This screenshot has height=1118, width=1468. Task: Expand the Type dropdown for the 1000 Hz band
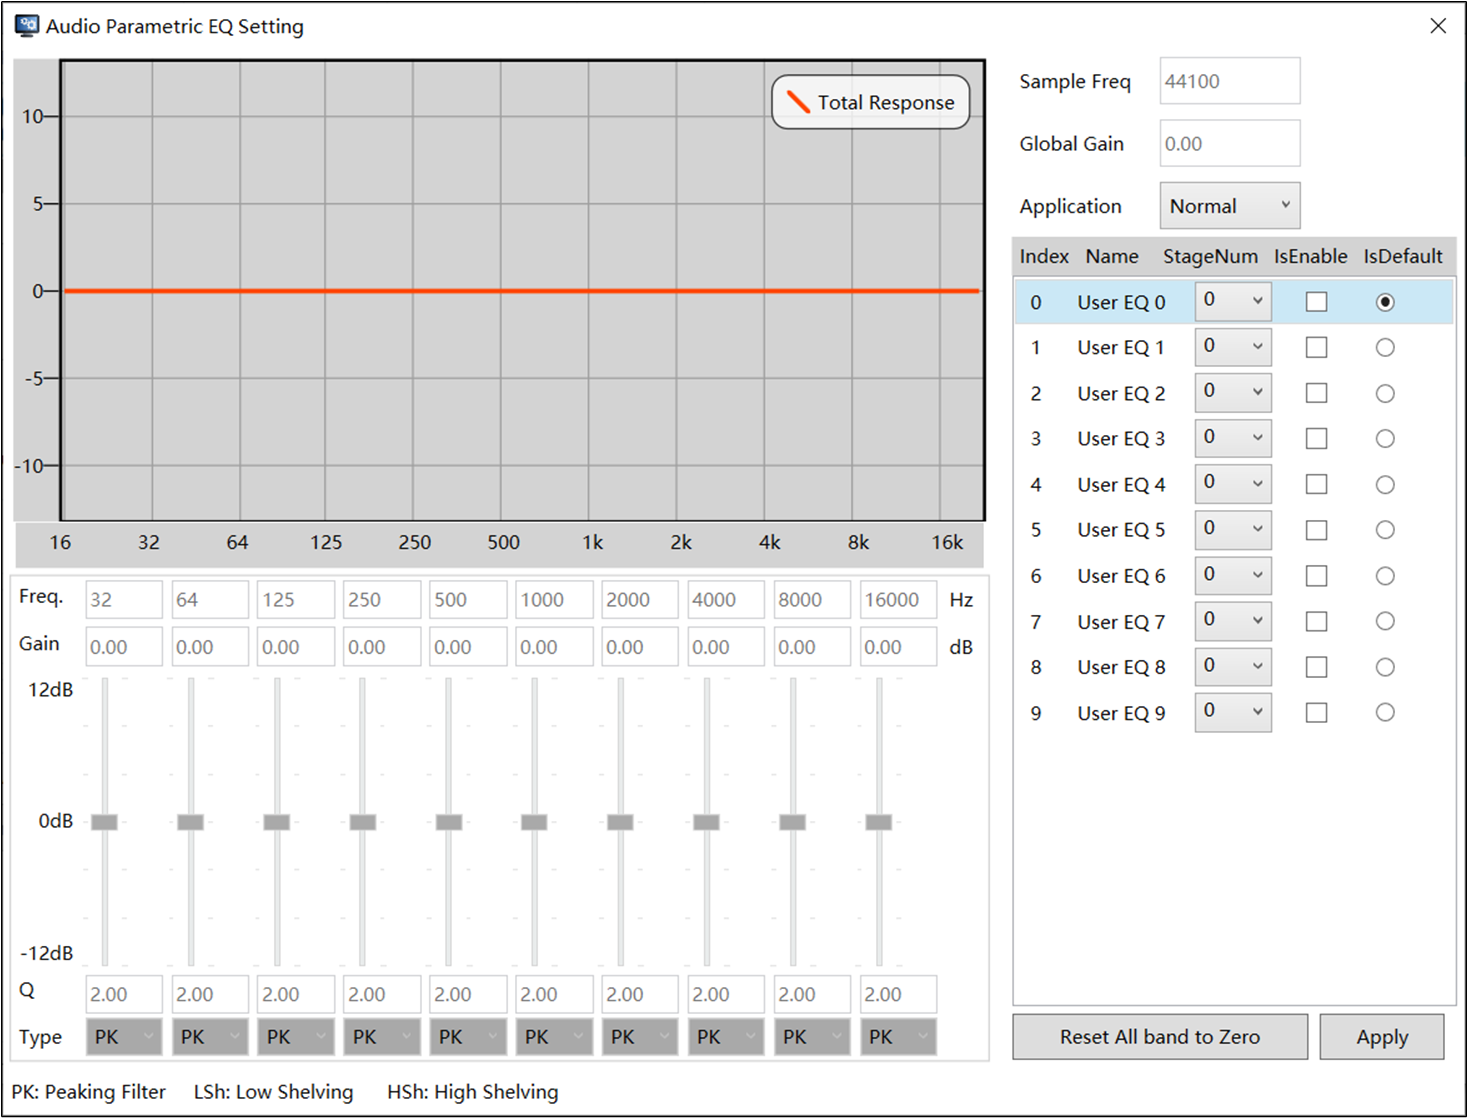[554, 1037]
